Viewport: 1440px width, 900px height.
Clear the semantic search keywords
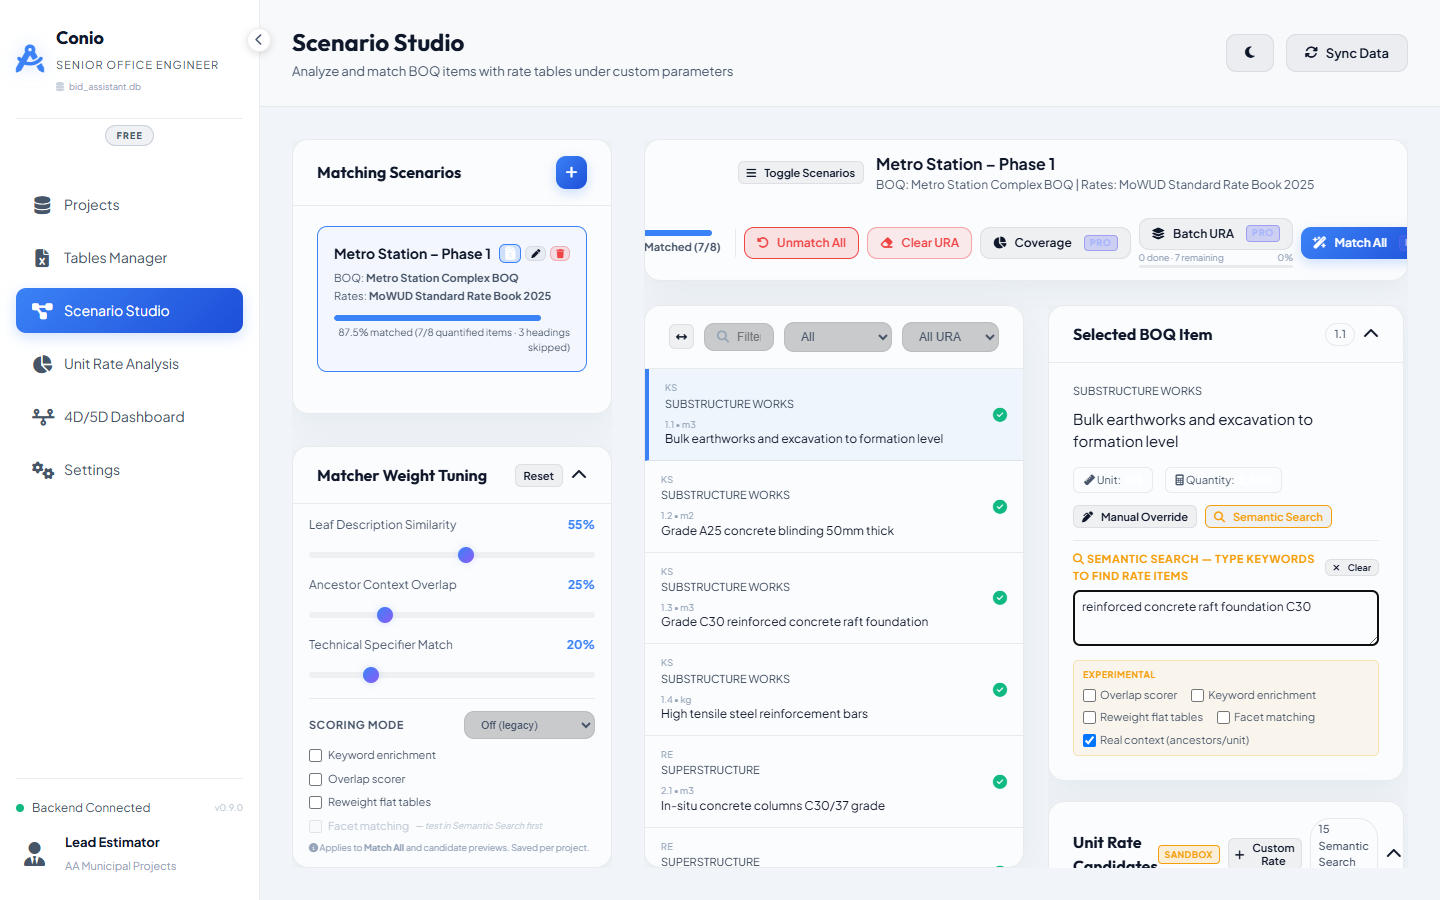[1352, 568]
